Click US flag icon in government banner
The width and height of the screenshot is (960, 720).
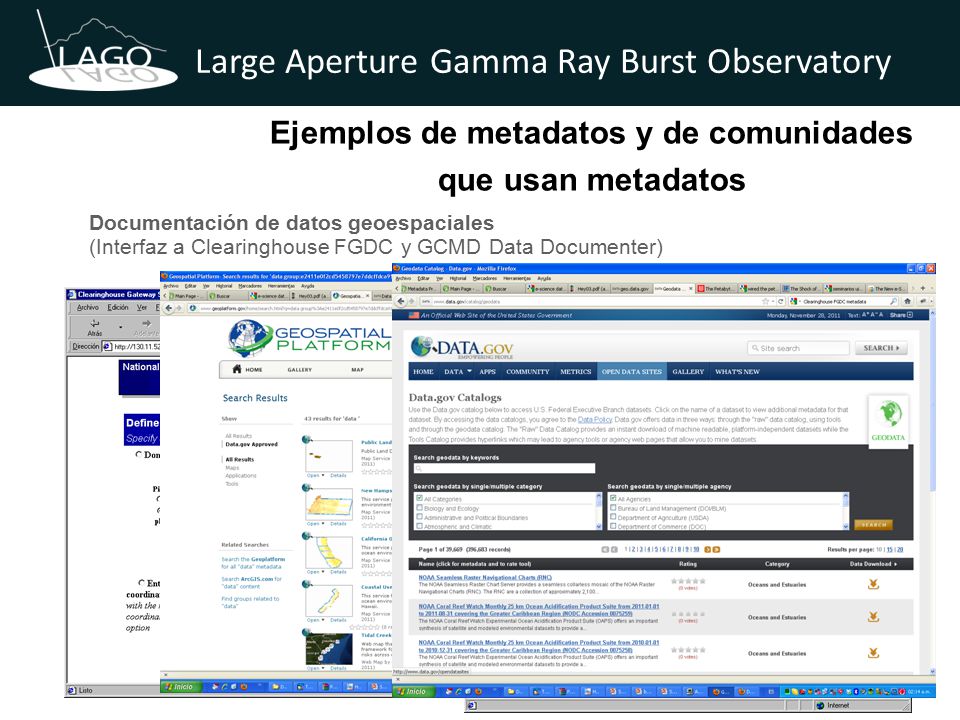click(x=414, y=315)
